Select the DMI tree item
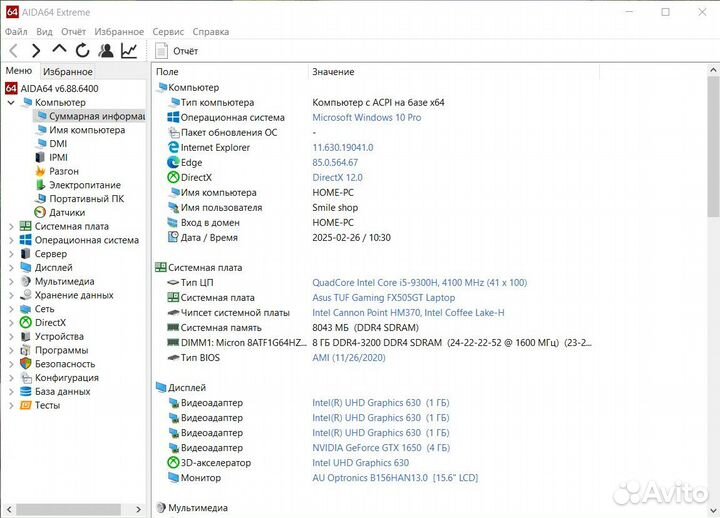This screenshot has height=518, width=720. pos(52,144)
